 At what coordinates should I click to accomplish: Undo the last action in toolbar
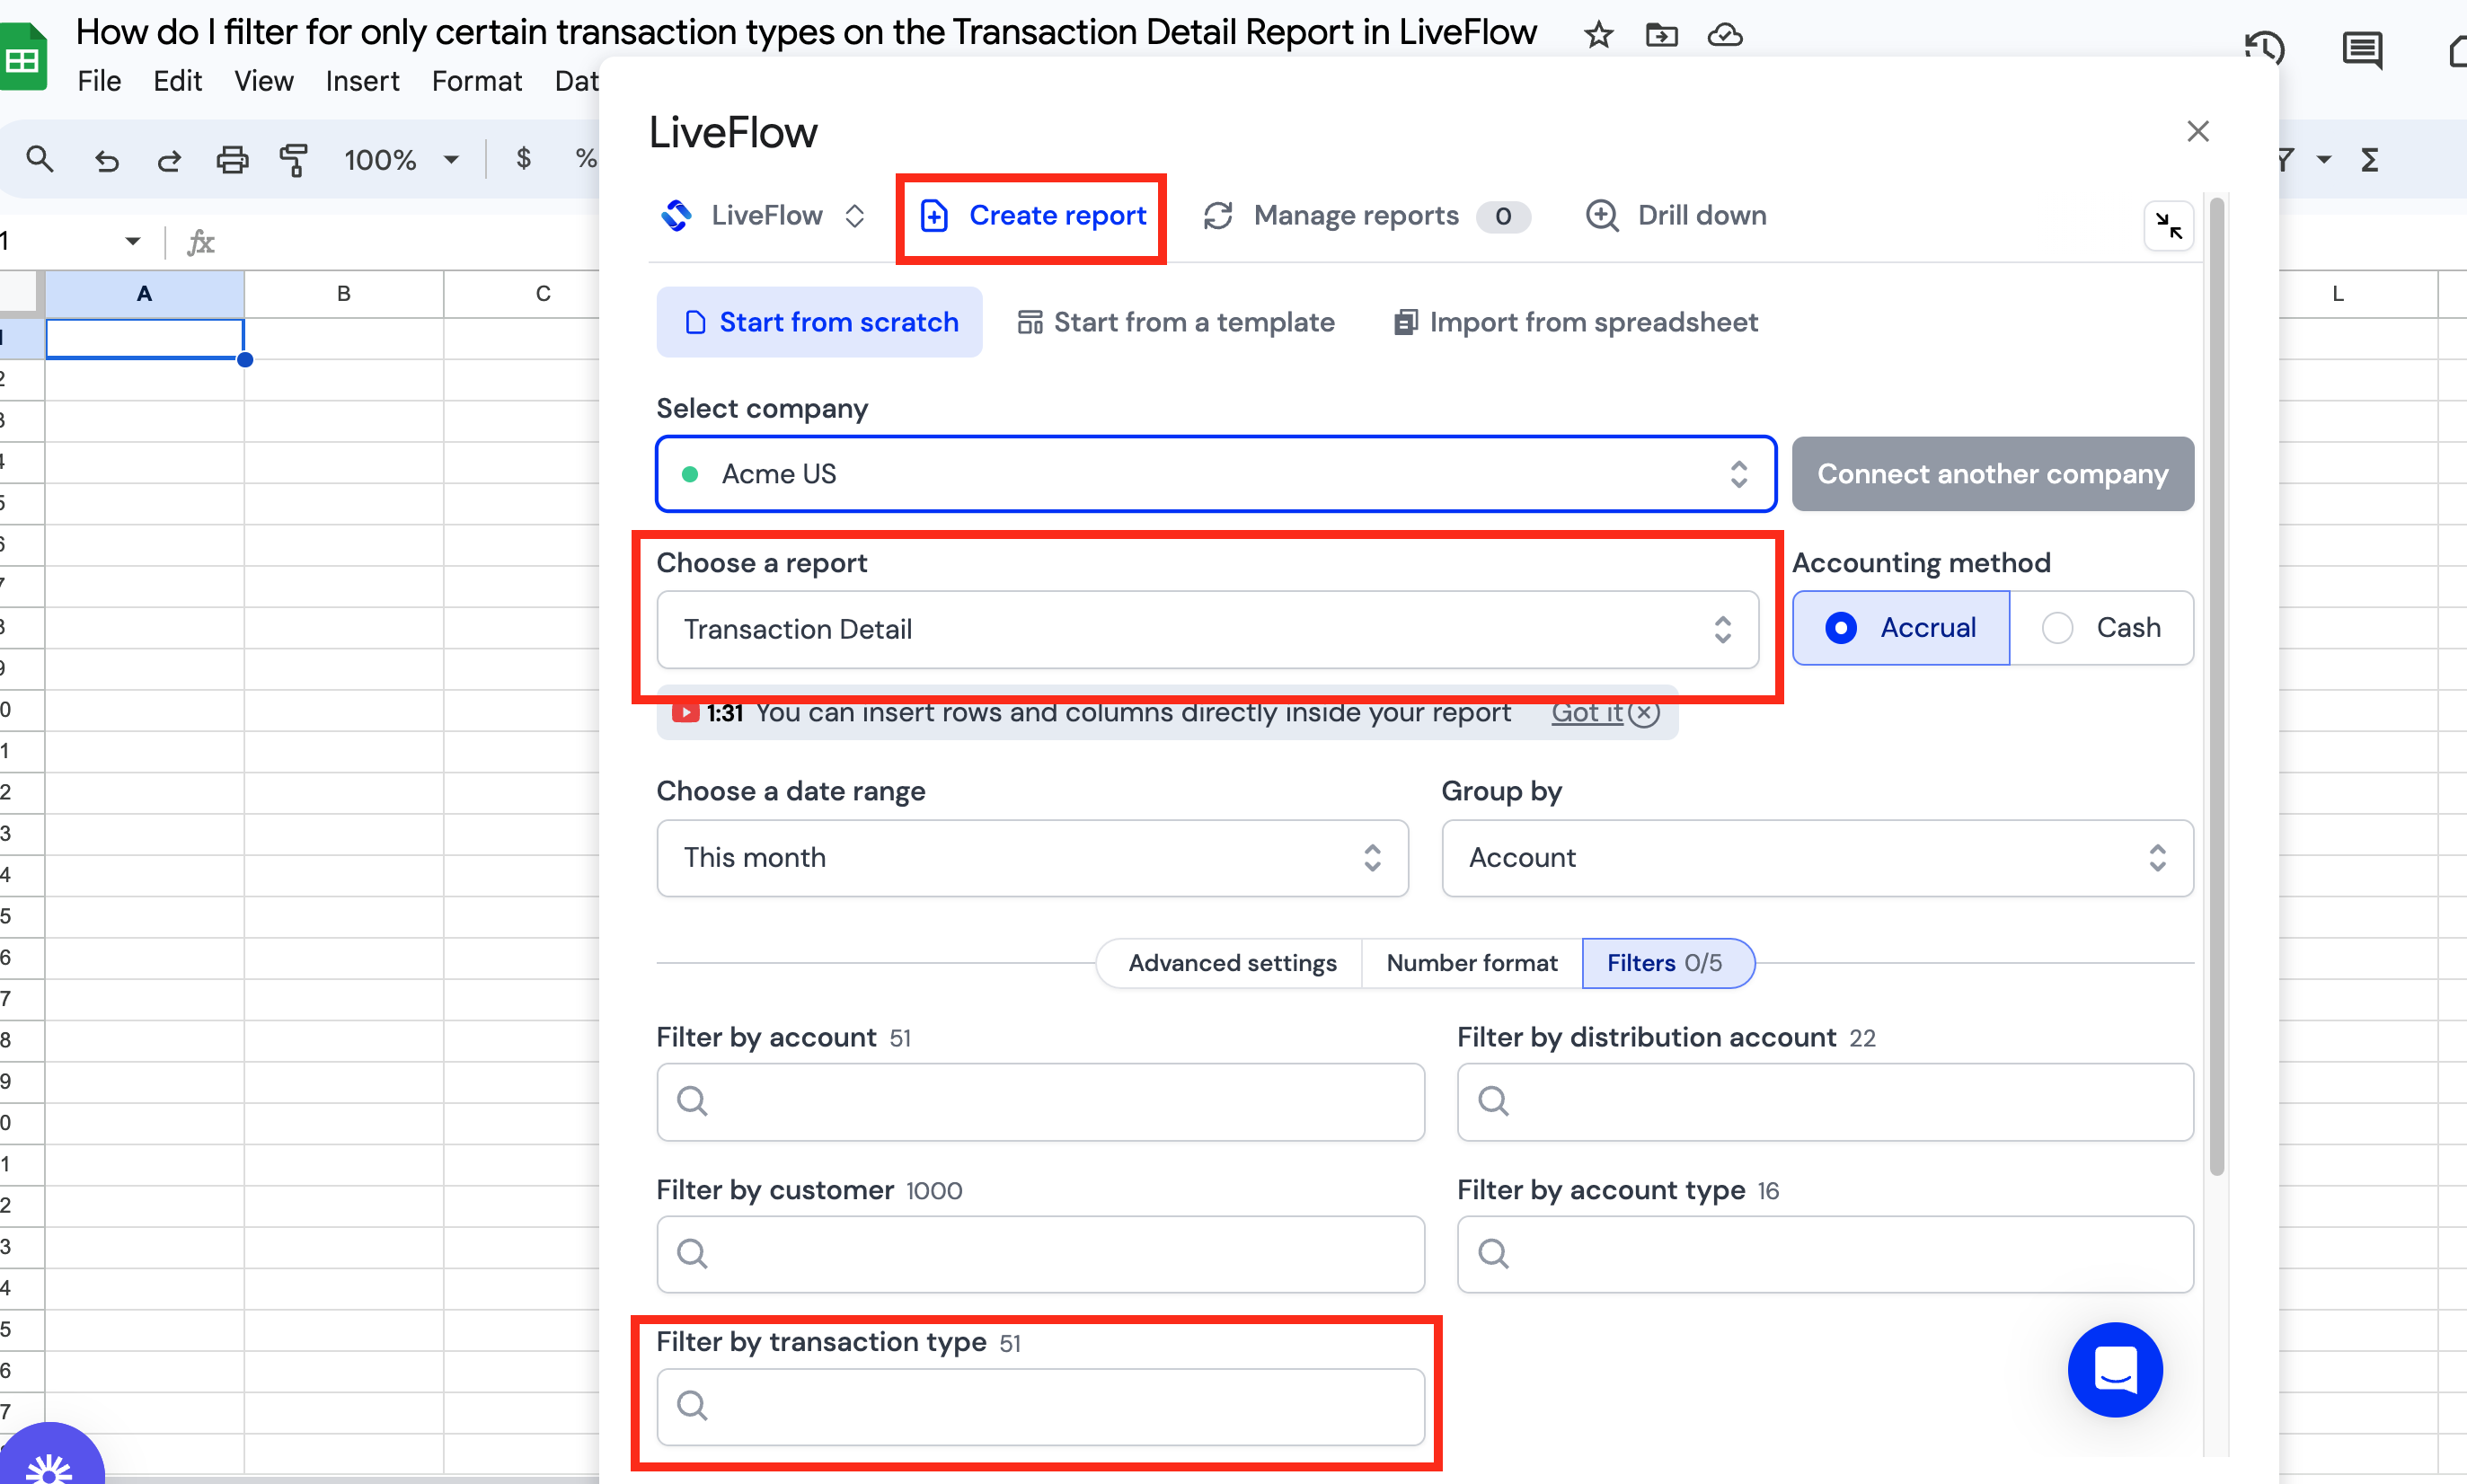click(106, 160)
